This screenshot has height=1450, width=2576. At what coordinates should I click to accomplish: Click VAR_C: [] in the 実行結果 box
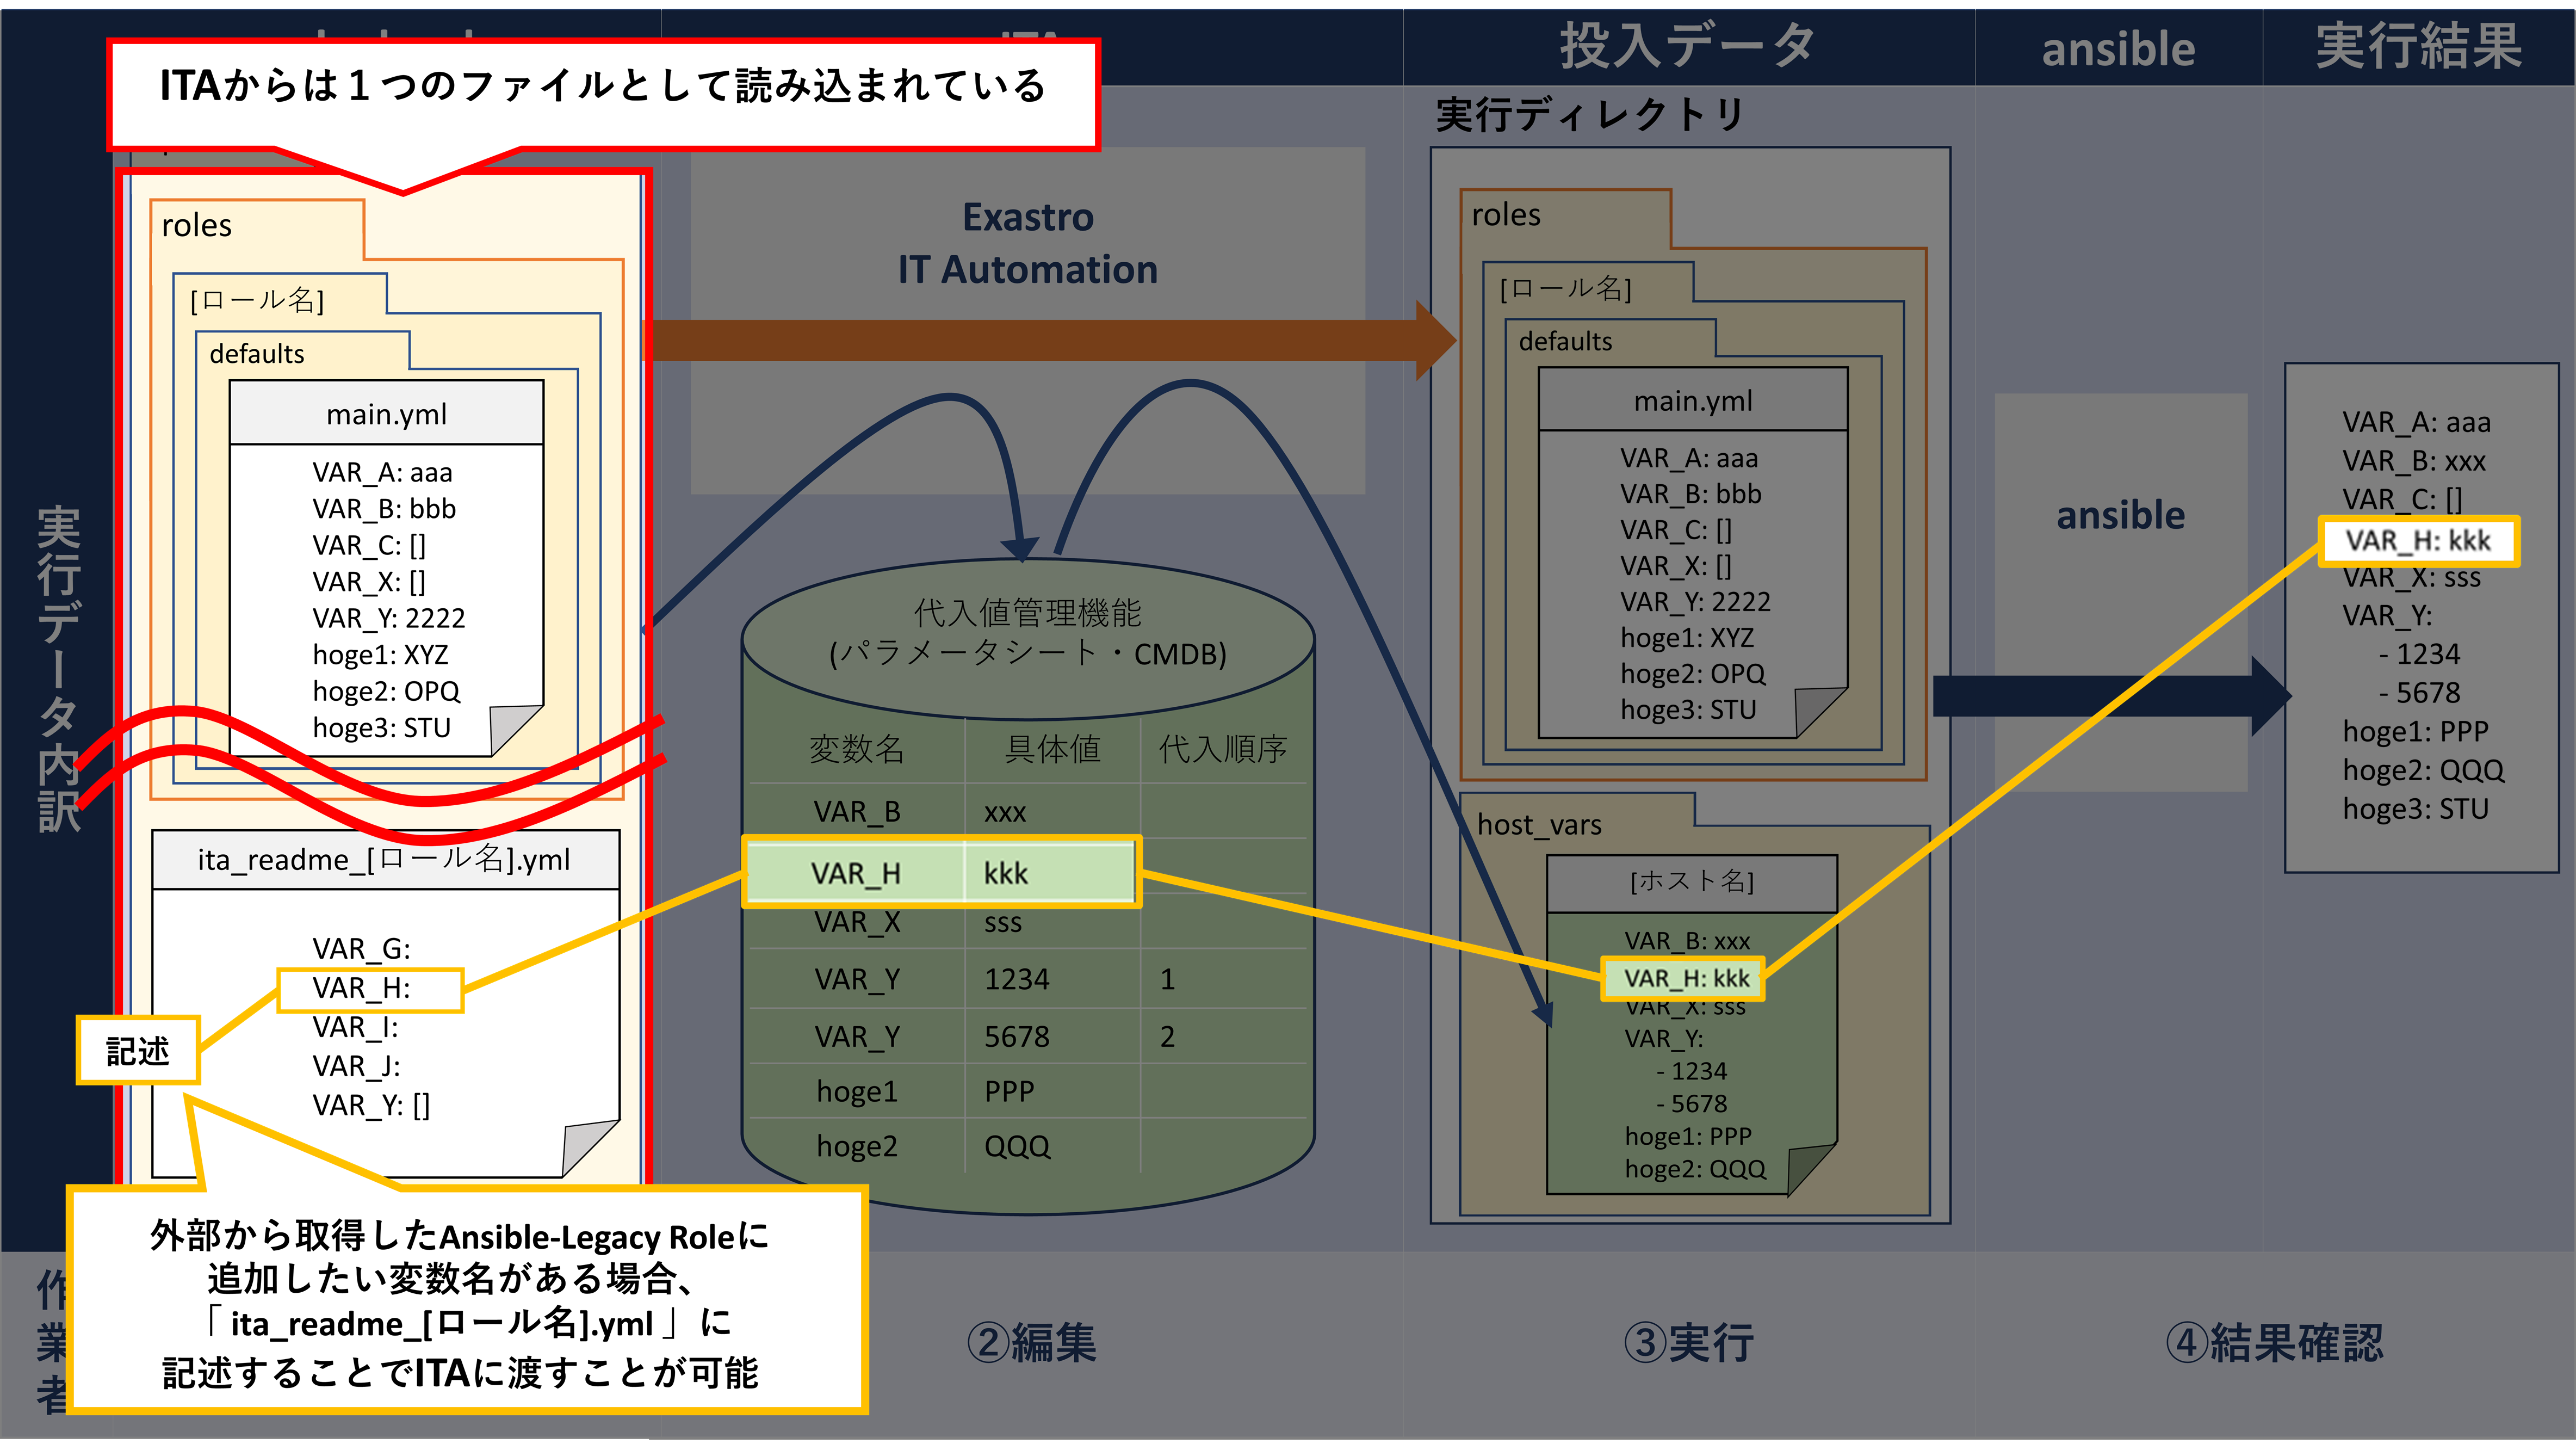point(2402,499)
